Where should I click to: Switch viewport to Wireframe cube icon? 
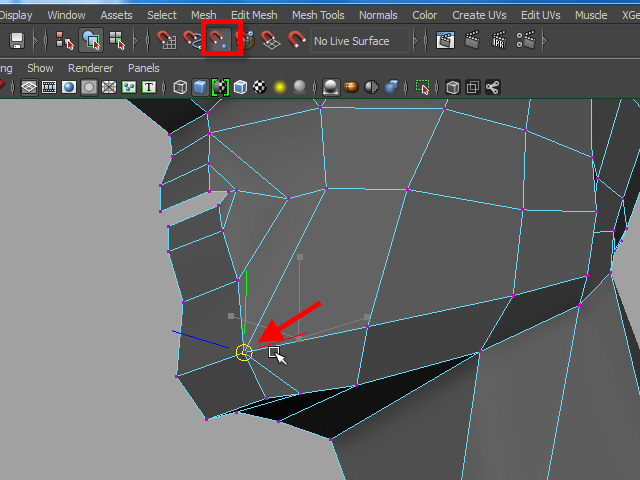[180, 87]
